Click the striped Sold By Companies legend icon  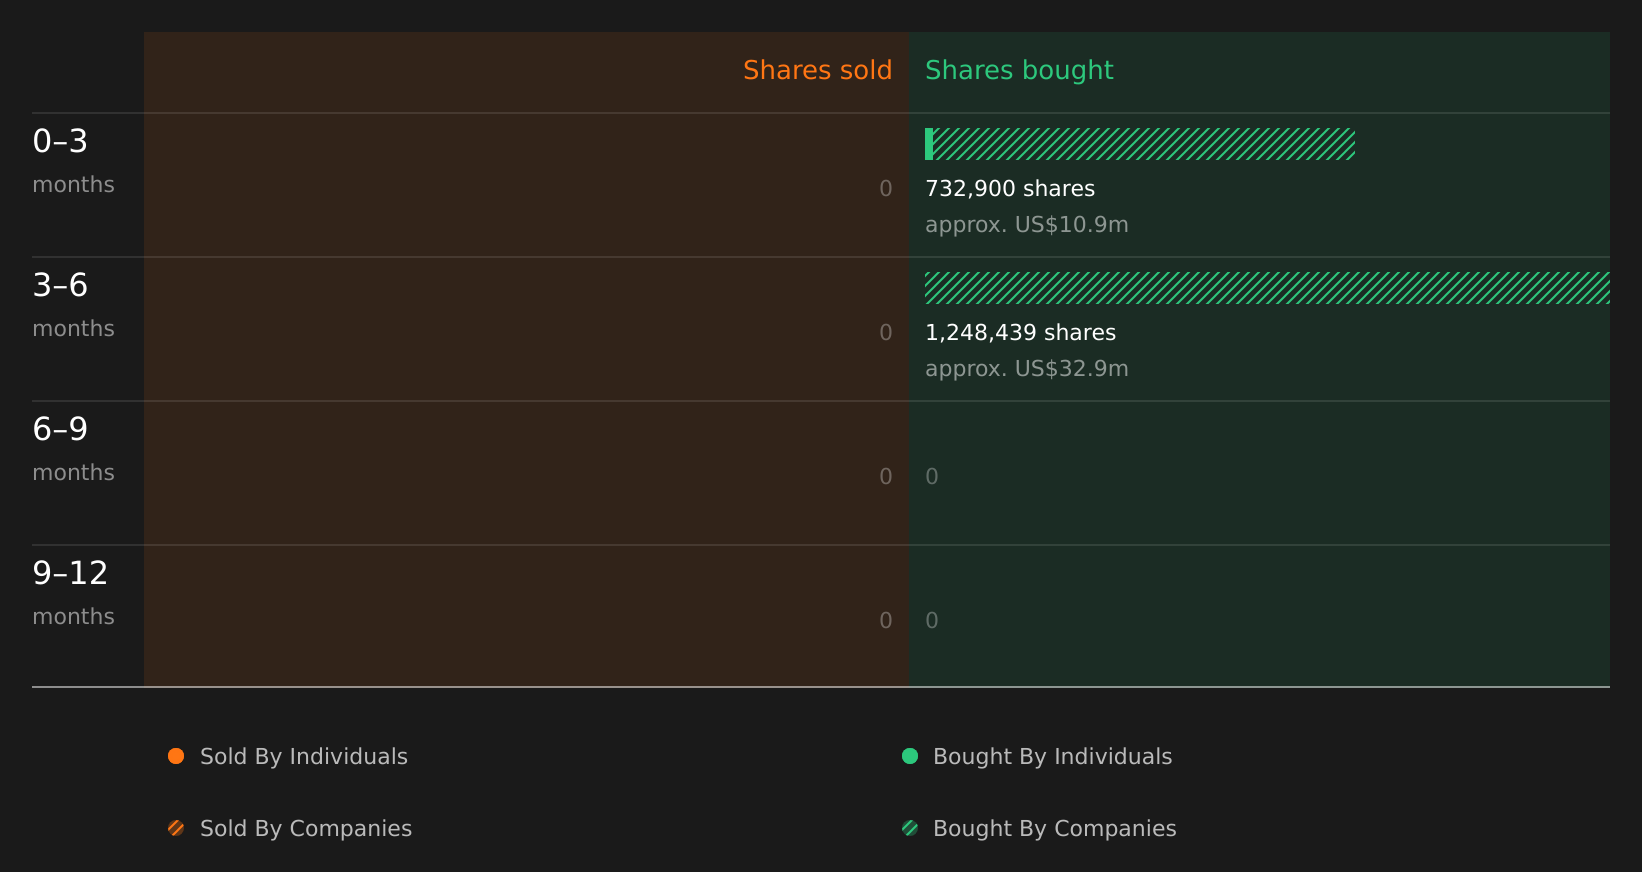(176, 828)
